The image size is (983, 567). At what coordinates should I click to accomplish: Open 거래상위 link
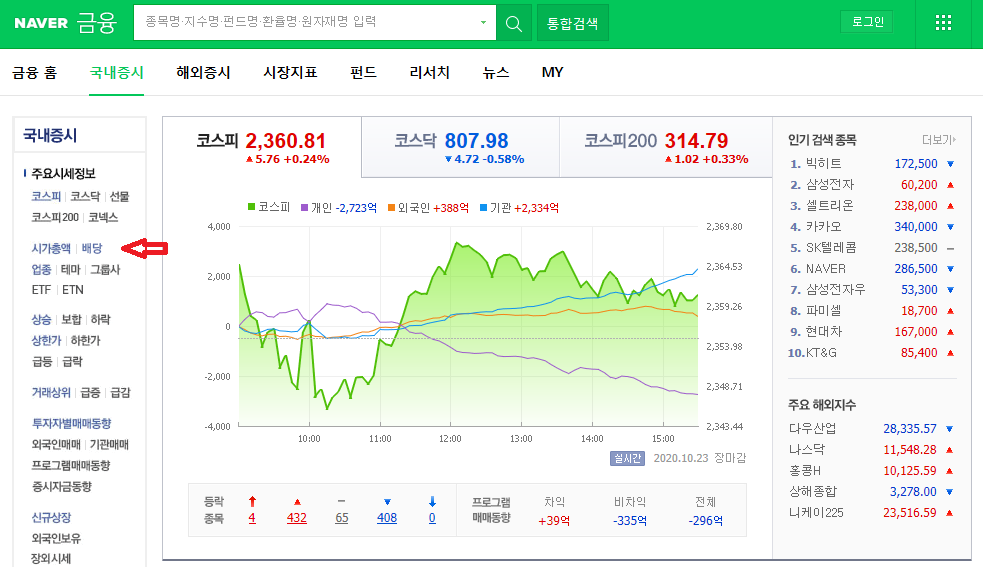point(51,393)
